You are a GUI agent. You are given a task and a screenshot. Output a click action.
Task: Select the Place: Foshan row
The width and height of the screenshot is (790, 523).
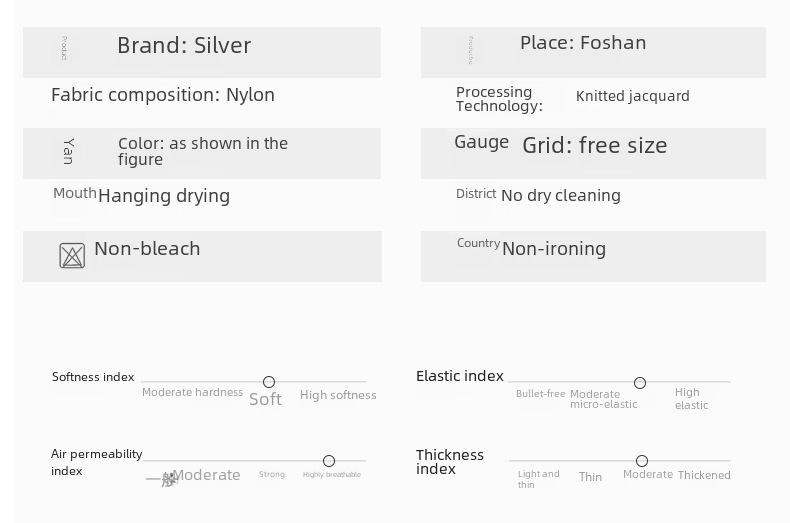point(594,52)
